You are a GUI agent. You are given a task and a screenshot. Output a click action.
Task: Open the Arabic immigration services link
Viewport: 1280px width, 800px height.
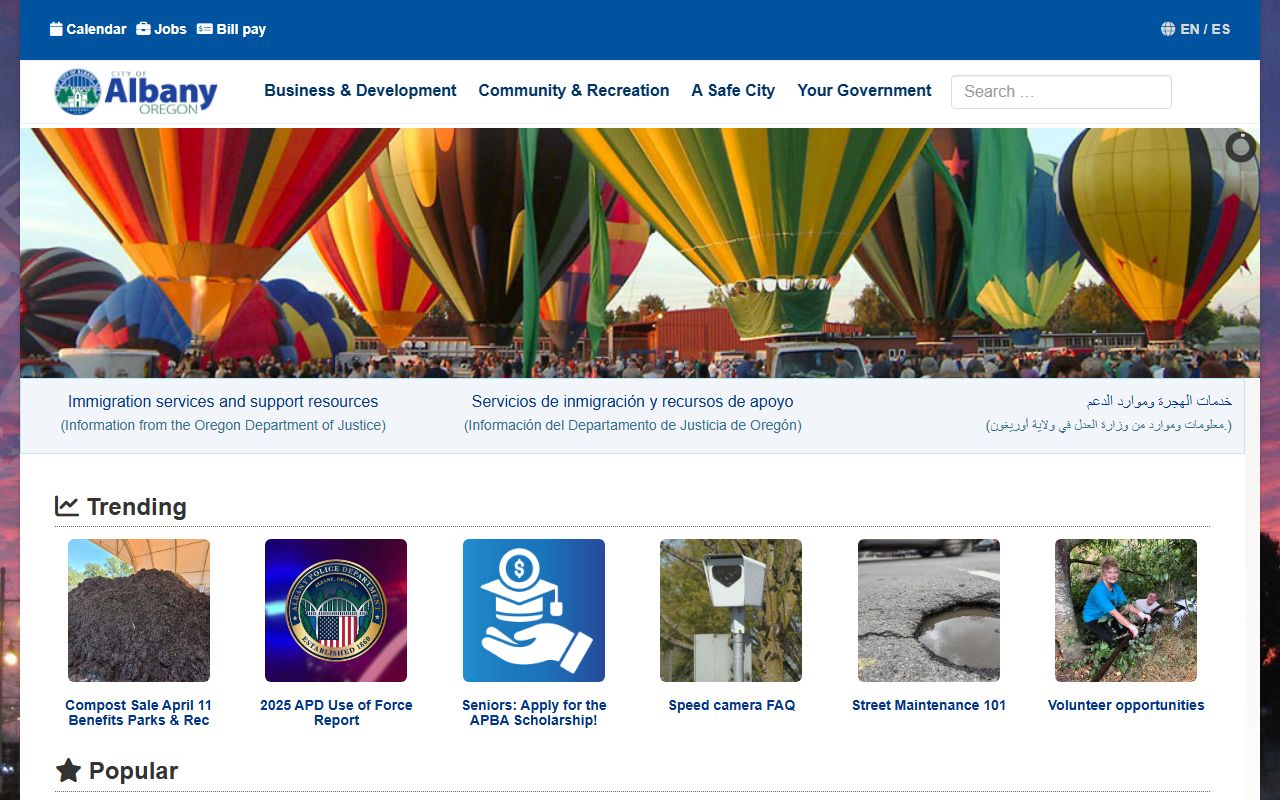[1159, 401]
